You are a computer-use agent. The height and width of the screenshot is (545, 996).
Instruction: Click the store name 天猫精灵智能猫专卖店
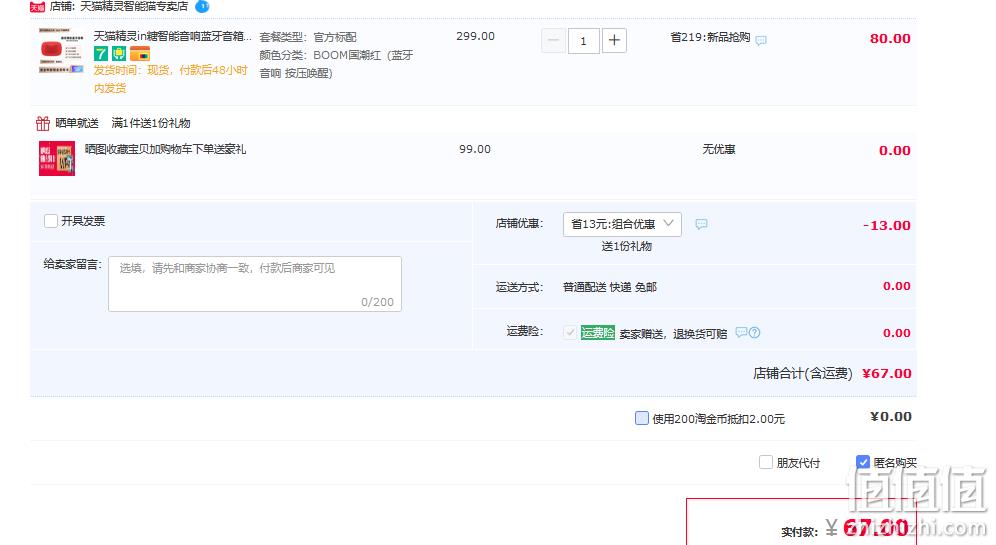134,6
